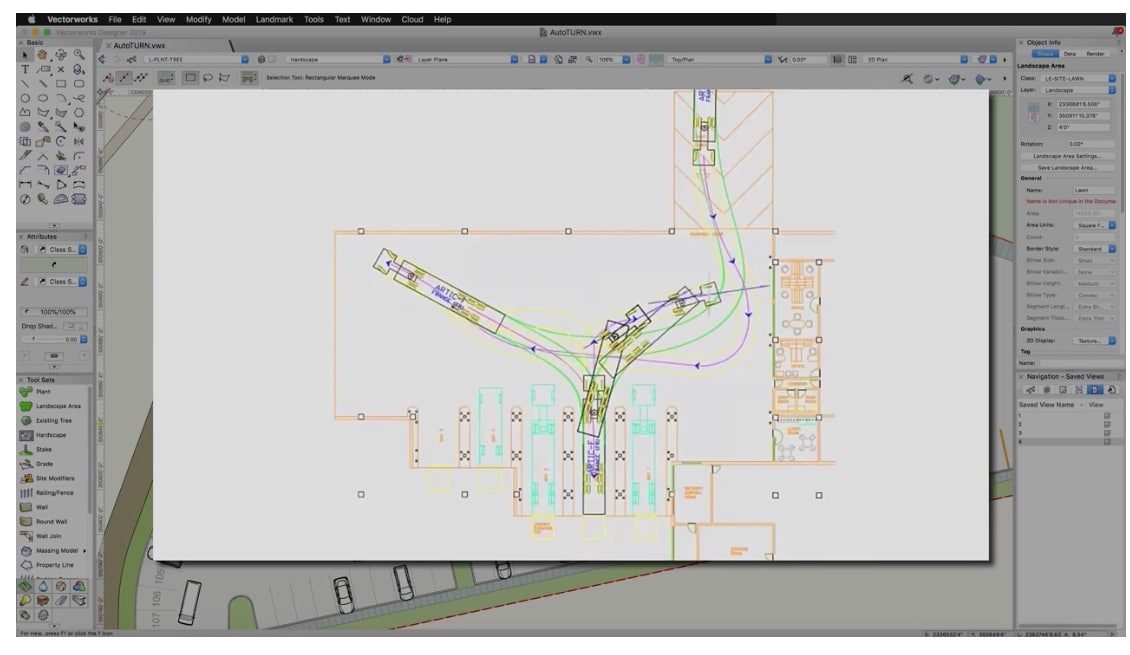Open the fill style Class S... dropdown
The image size is (1130, 655).
click(x=62, y=249)
